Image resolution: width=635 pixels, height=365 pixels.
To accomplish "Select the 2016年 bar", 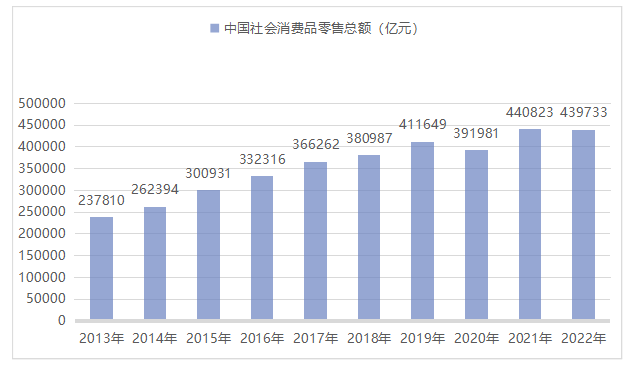I will click(262, 248).
